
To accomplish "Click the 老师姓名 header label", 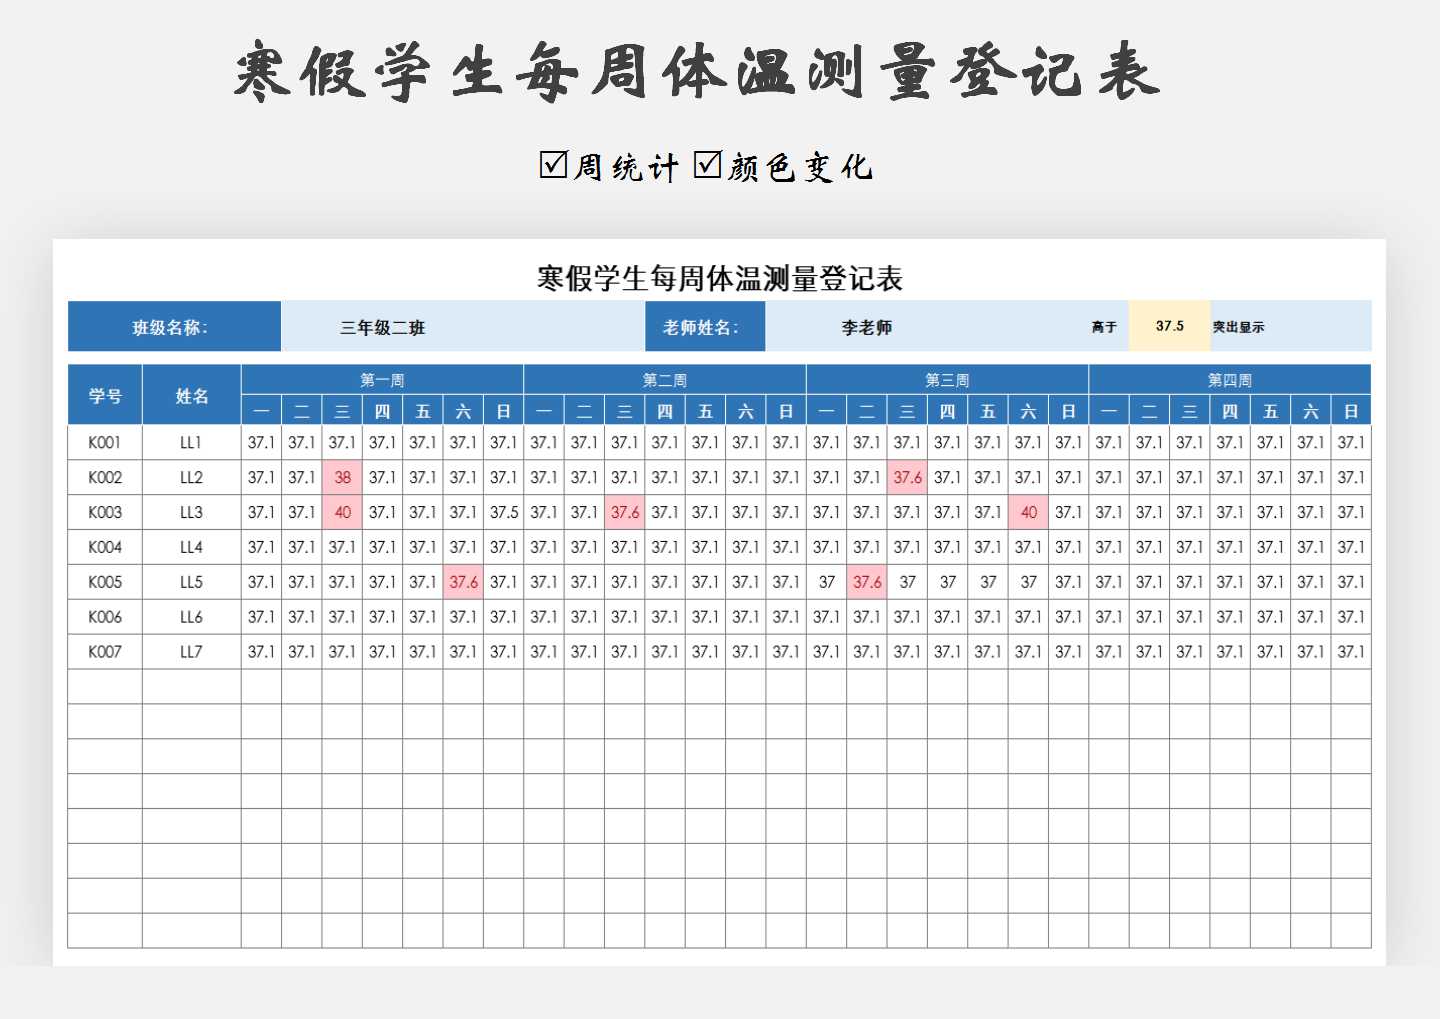I will coord(705,326).
